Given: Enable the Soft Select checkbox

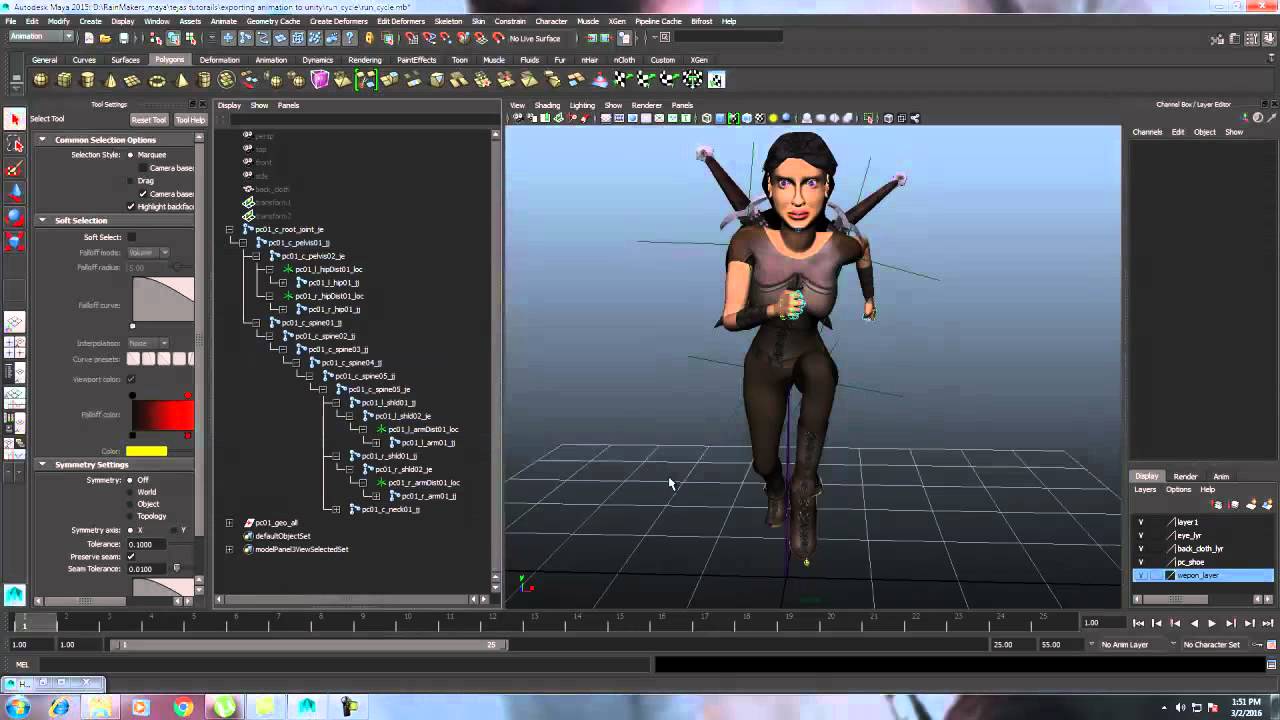Looking at the screenshot, I should click(131, 237).
